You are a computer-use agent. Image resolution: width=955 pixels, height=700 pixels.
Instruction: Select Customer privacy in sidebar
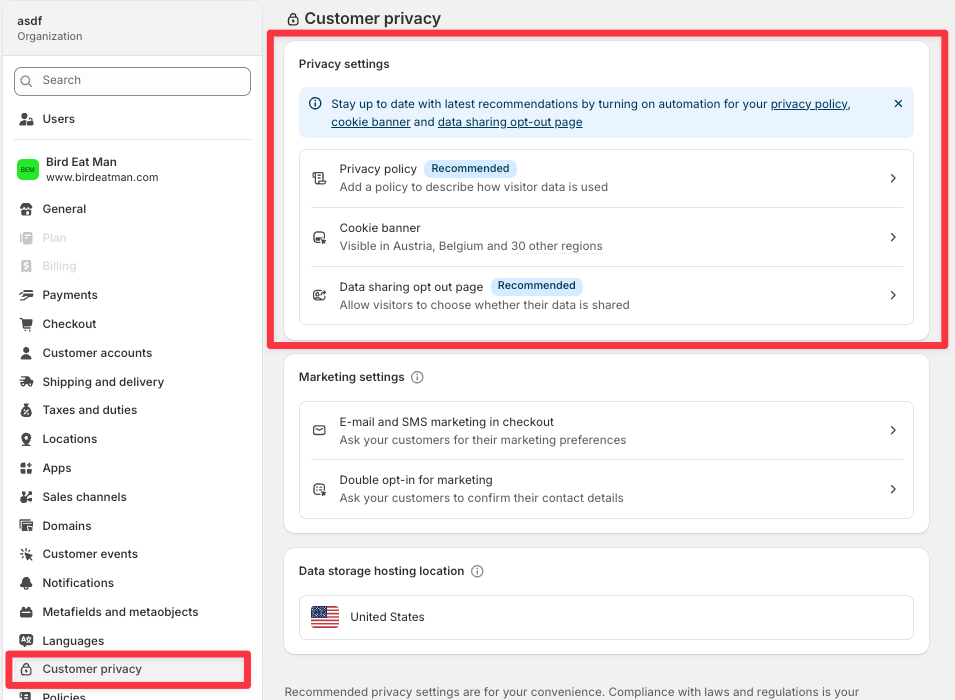click(x=128, y=669)
